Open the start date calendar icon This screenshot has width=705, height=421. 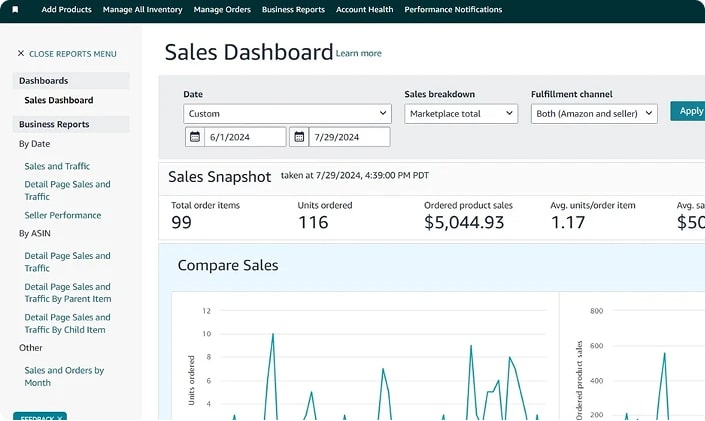195,137
